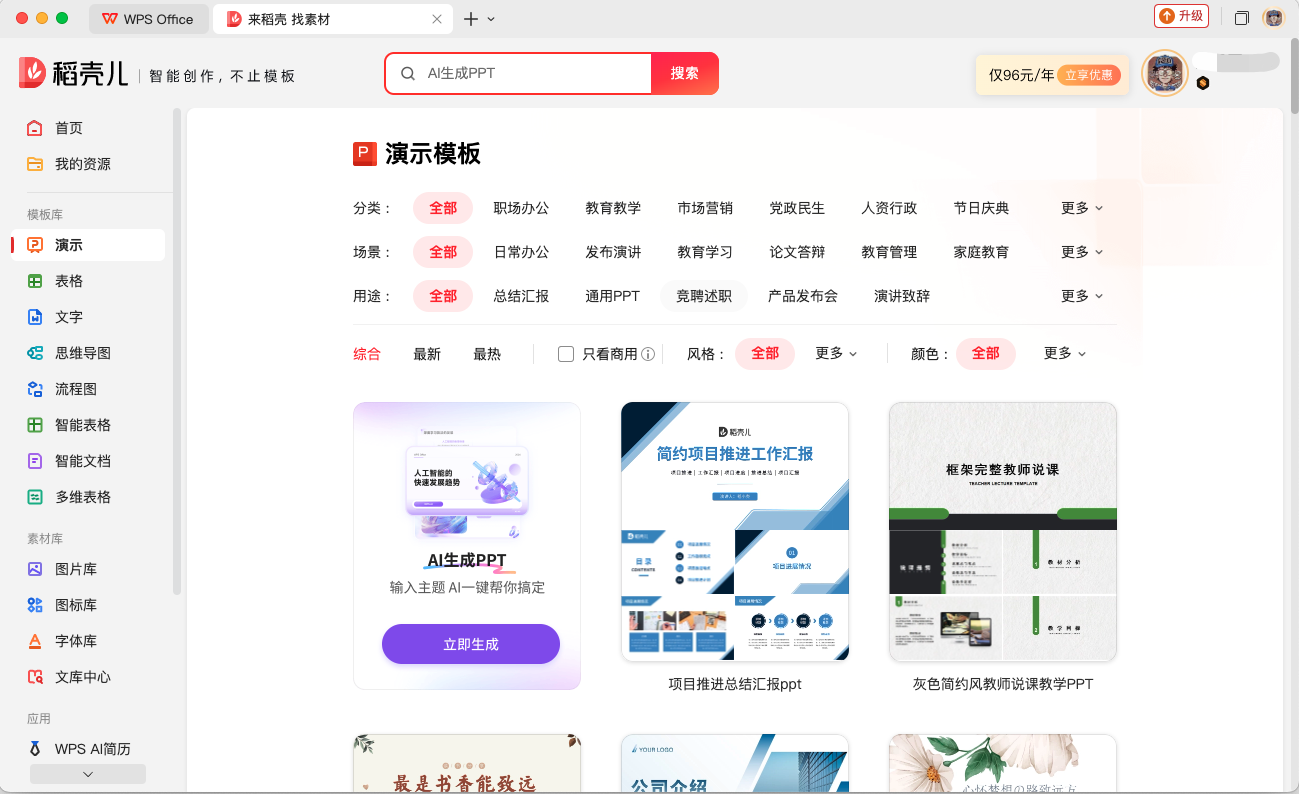Expand 更多 in the 分类 row
1299x794 pixels.
[1082, 208]
